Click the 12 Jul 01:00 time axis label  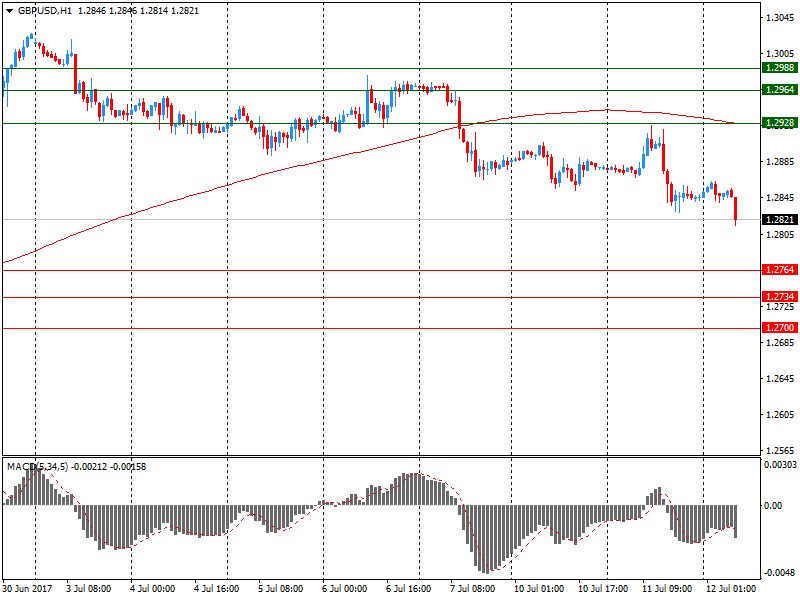(731, 589)
